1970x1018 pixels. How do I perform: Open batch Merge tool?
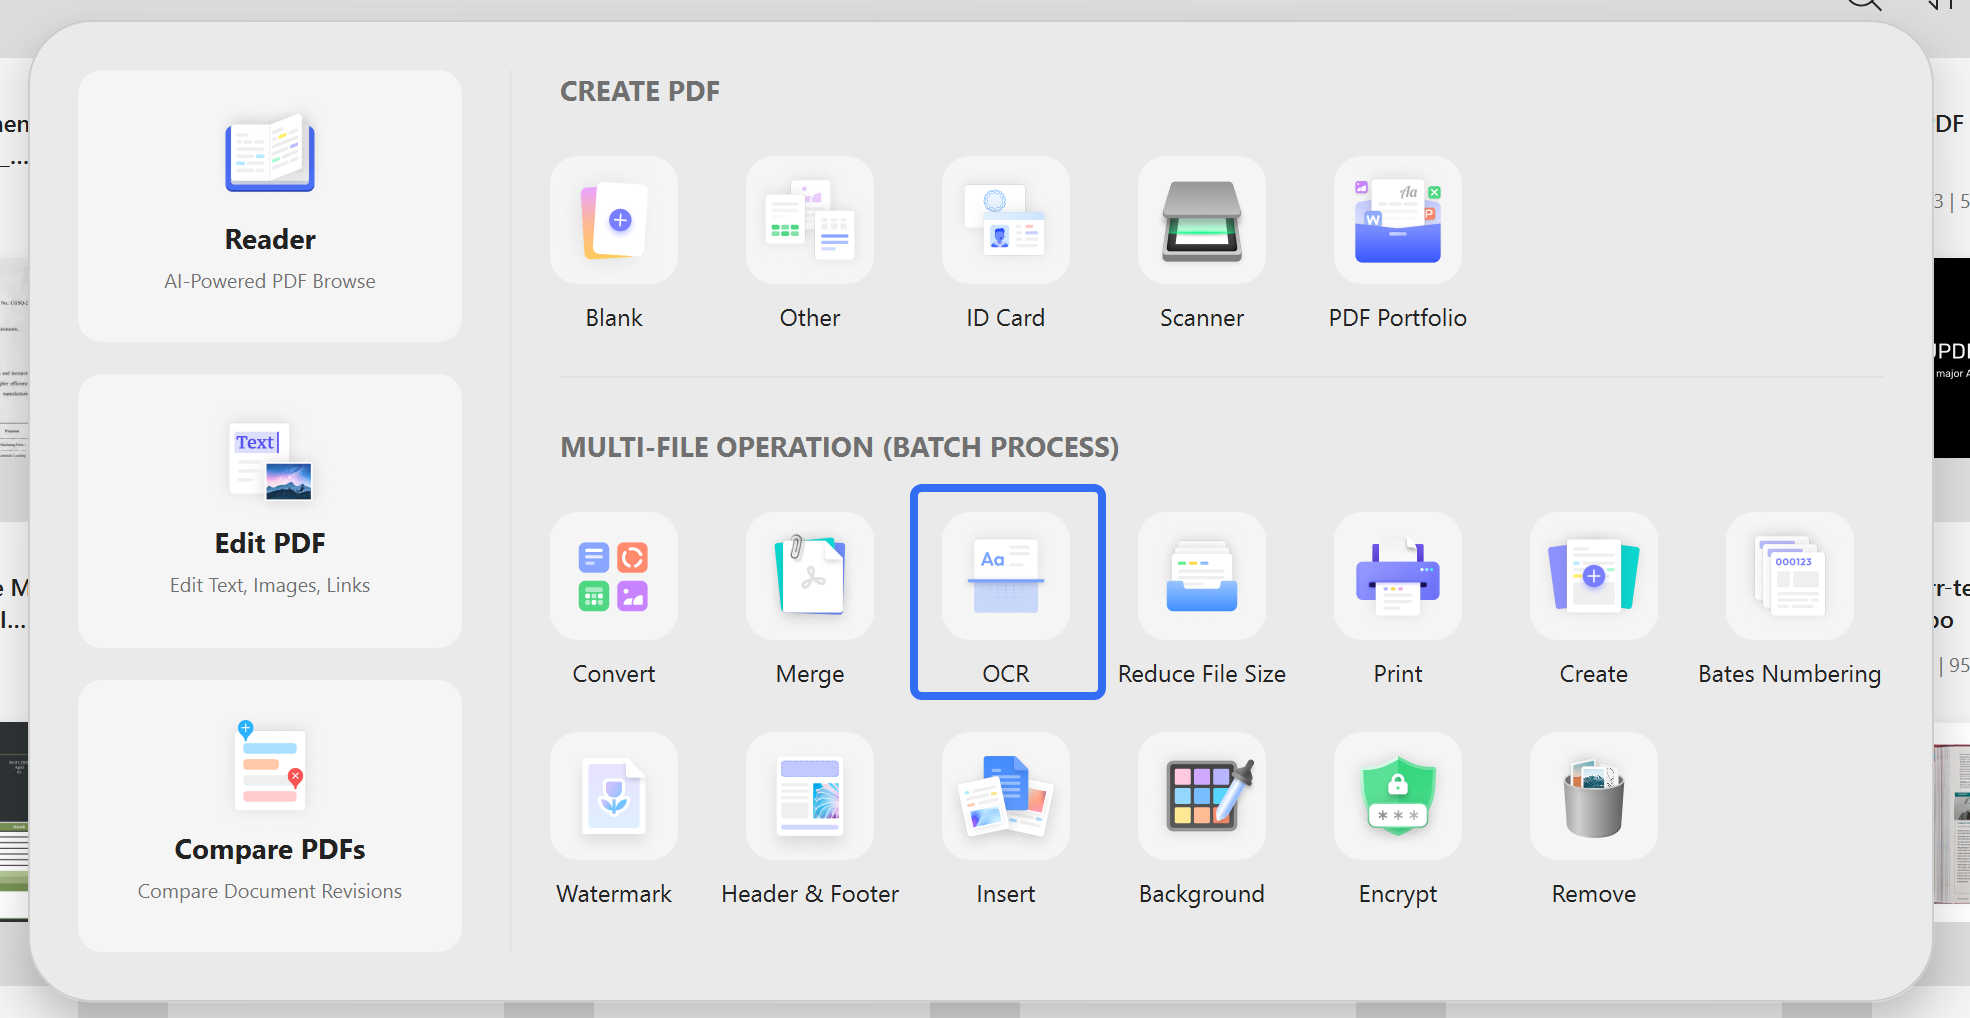[810, 576]
